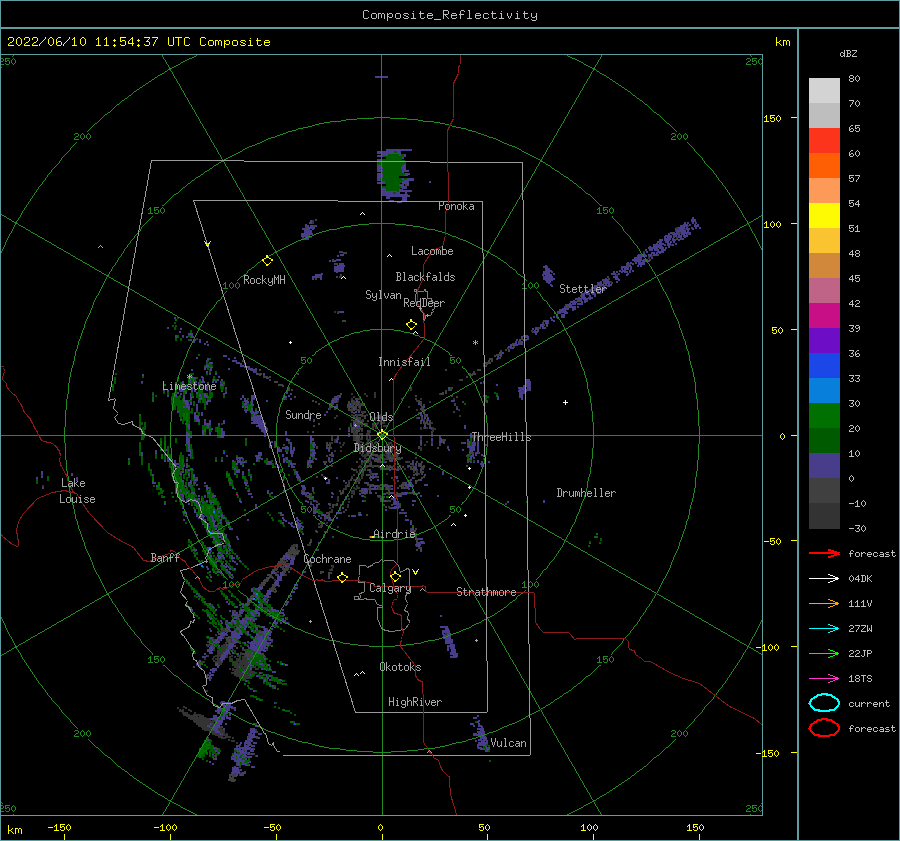Click the Drumheller city label
Image resolution: width=900 pixels, height=841 pixels.
coord(586,493)
